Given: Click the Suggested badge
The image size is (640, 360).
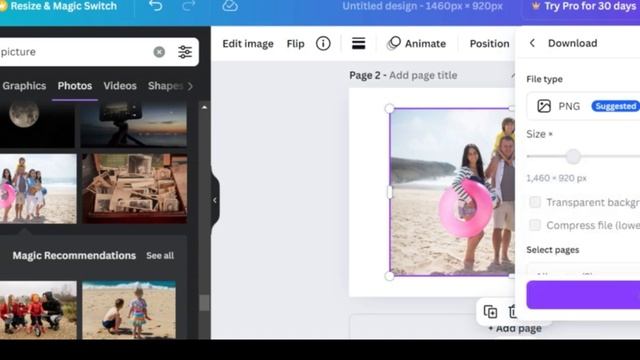Looking at the screenshot, I should 616,106.
